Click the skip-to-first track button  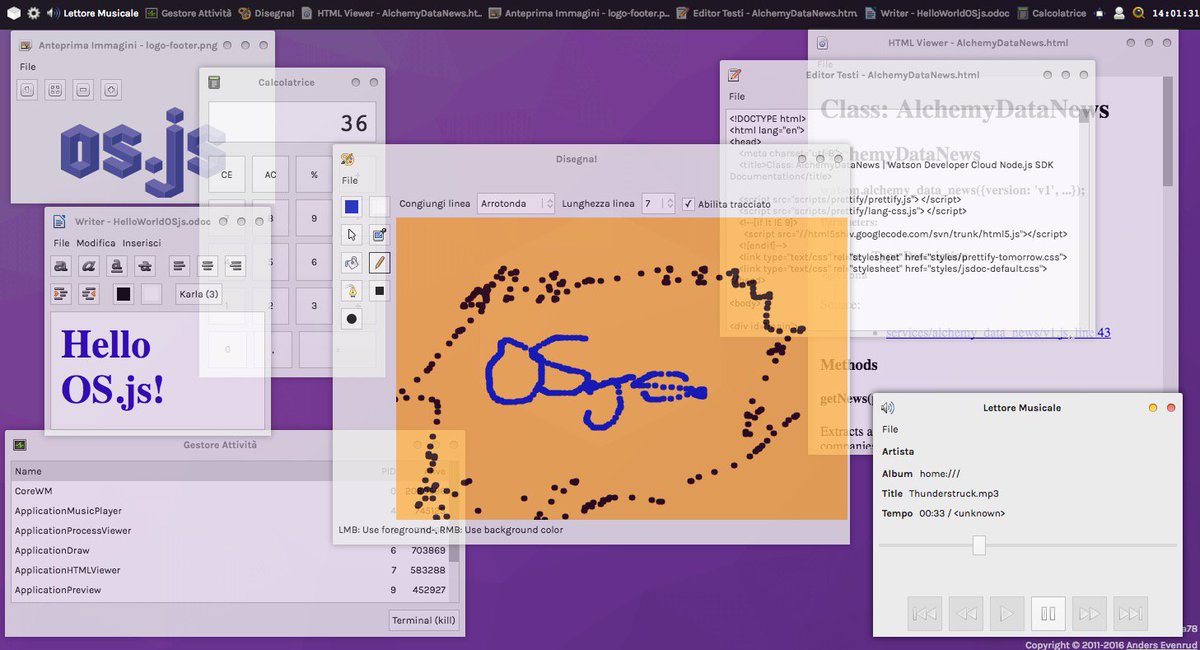pos(925,613)
